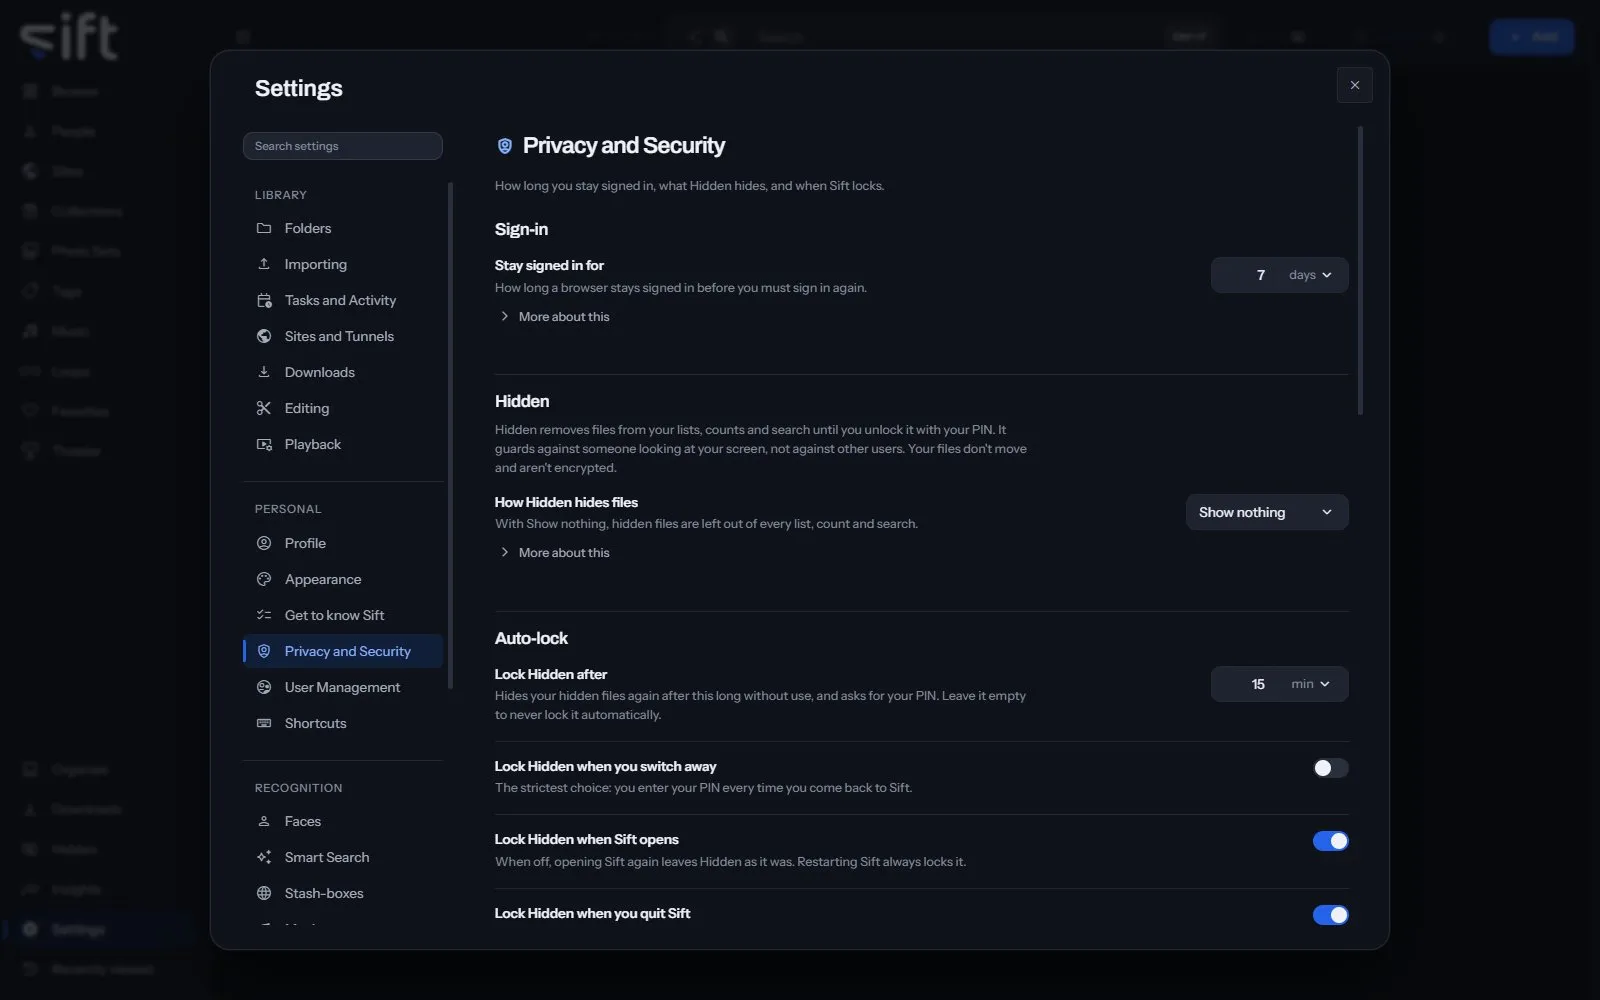Click the Importing upload icon
The width and height of the screenshot is (1600, 1000).
coord(264,264)
